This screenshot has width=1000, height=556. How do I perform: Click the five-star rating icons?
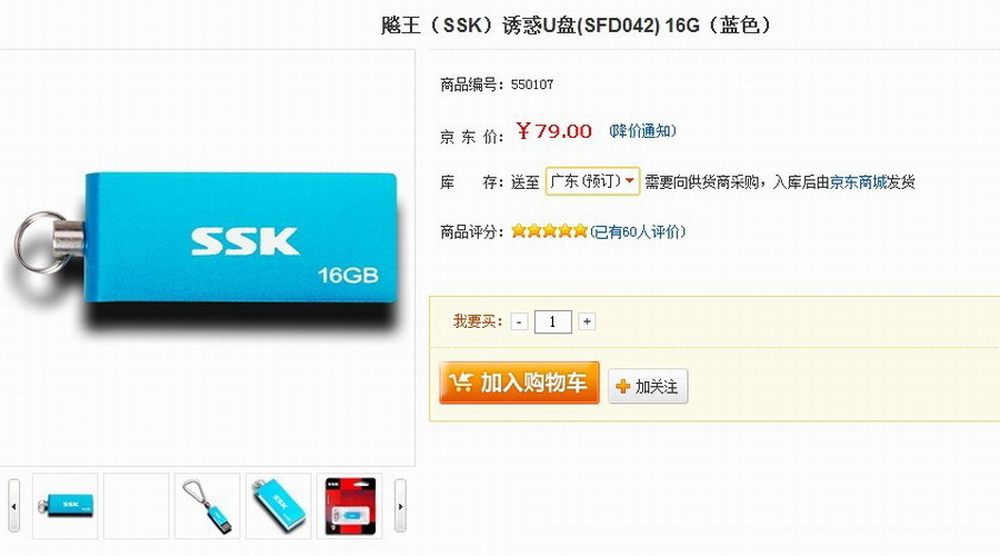pyautogui.click(x=549, y=231)
